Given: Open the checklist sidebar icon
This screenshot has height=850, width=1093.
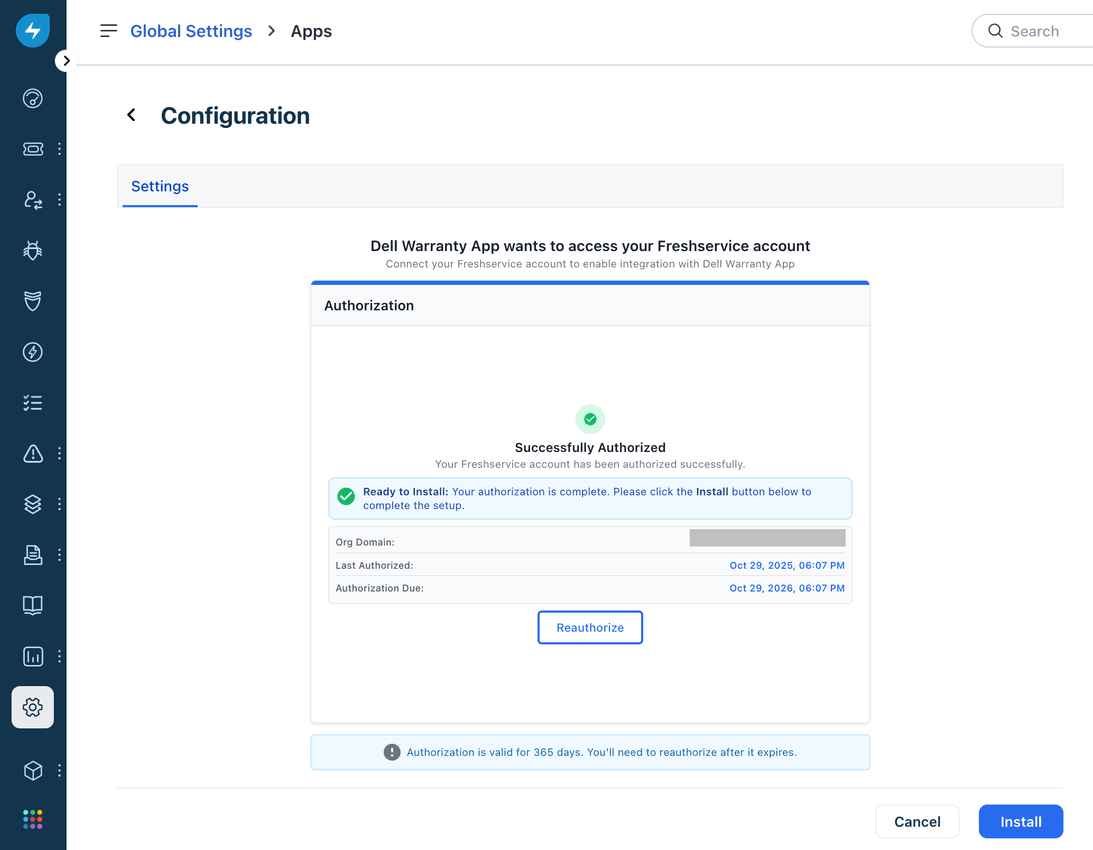Looking at the screenshot, I should 32,402.
